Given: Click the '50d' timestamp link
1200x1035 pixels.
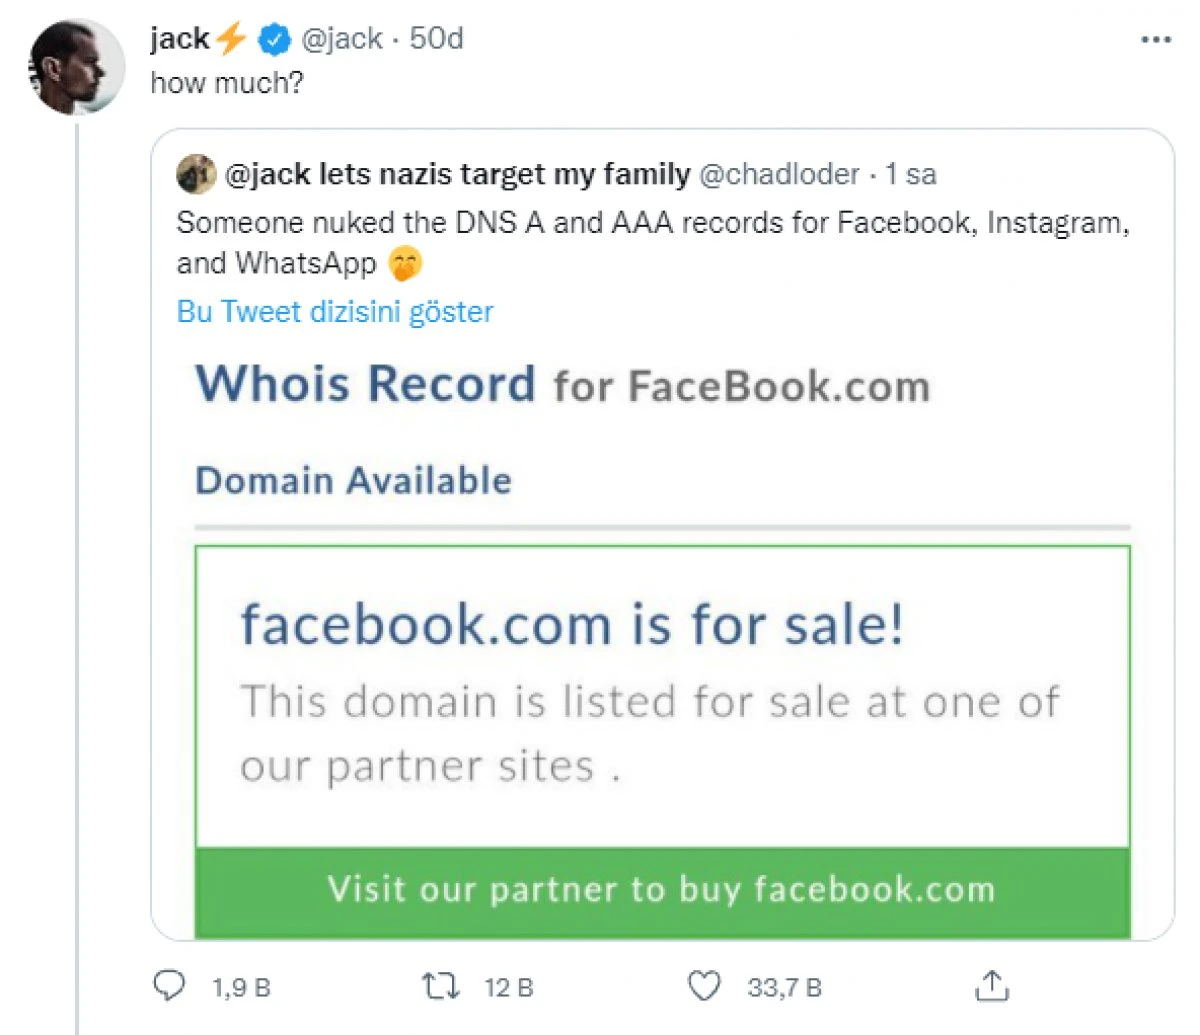Looking at the screenshot, I should click(437, 38).
